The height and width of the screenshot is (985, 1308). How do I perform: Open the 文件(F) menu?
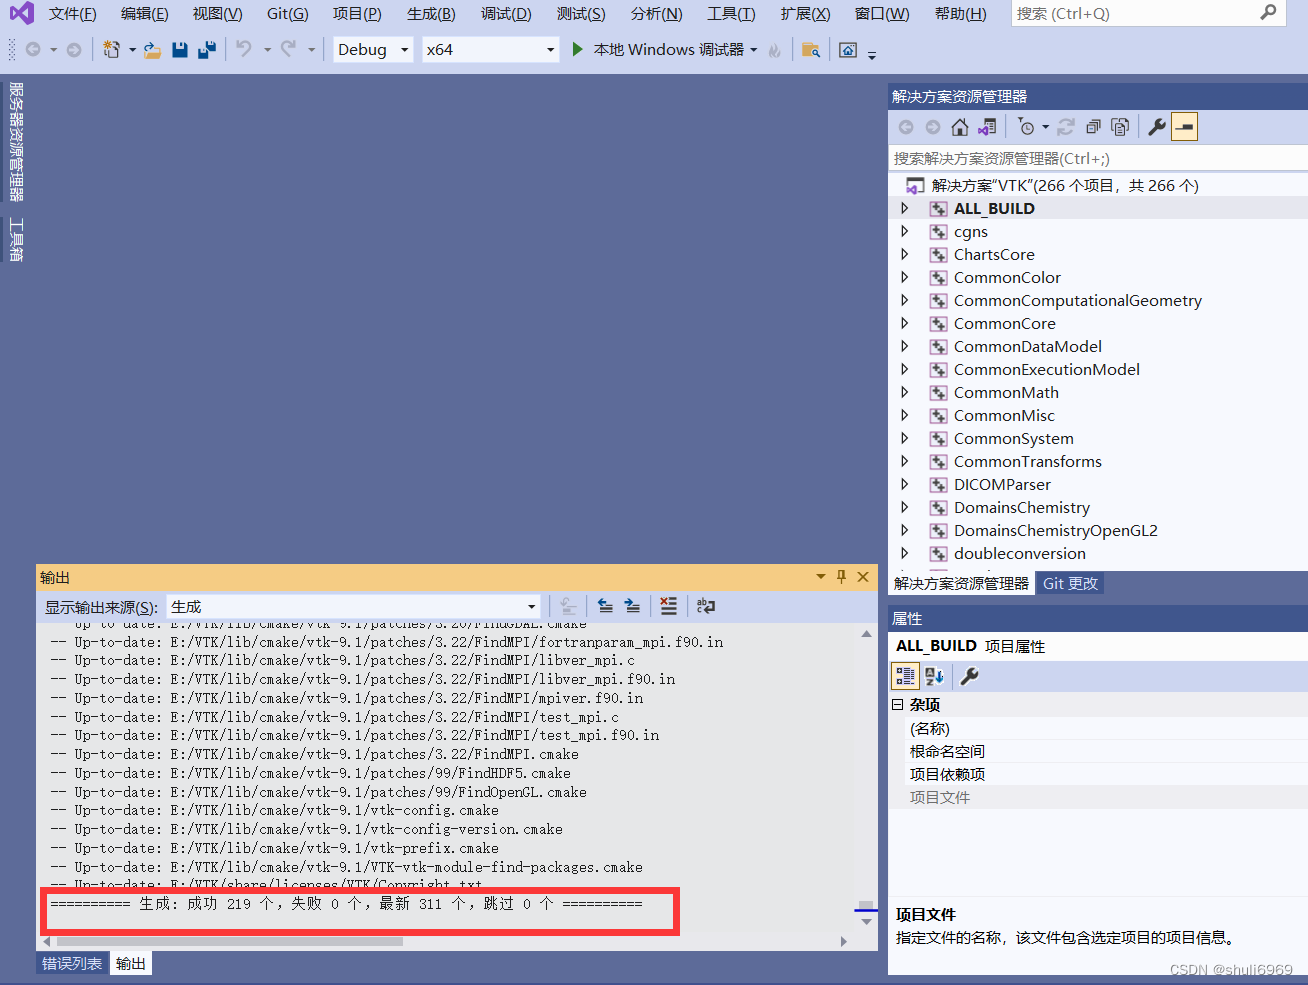click(x=73, y=13)
